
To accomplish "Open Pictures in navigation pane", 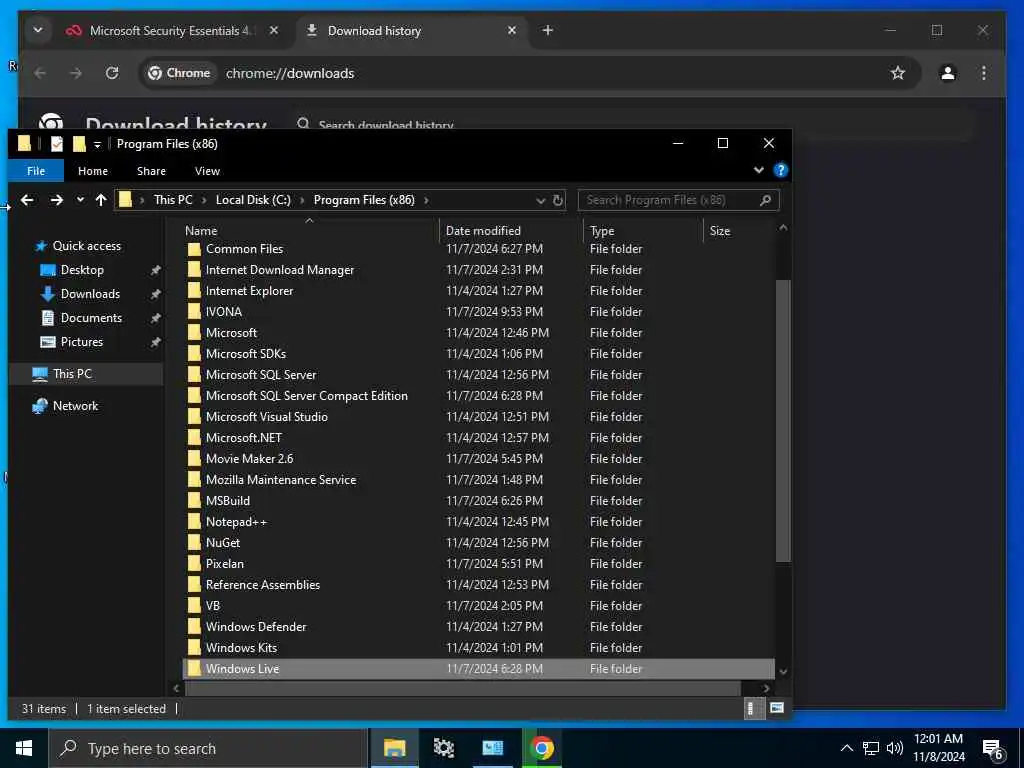I will [x=82, y=342].
